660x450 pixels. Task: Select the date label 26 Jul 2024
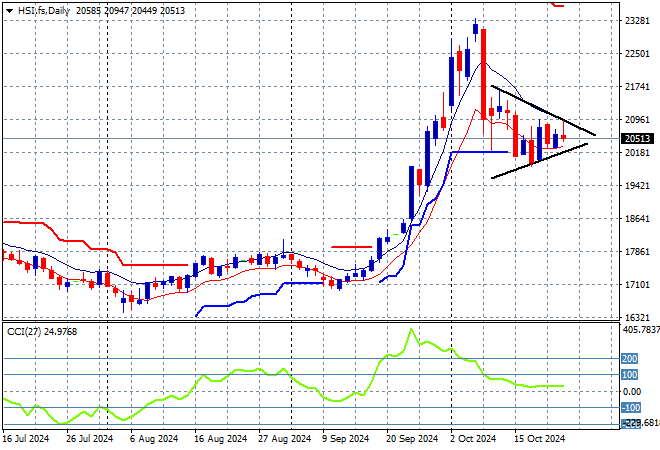[90, 439]
